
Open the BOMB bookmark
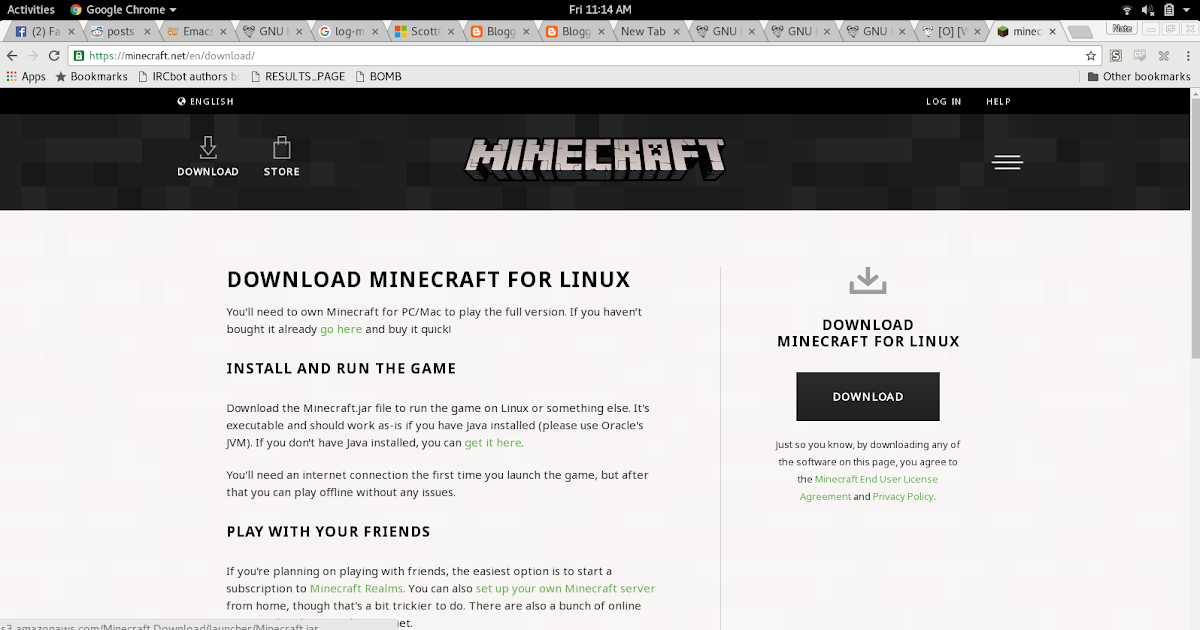click(378, 76)
